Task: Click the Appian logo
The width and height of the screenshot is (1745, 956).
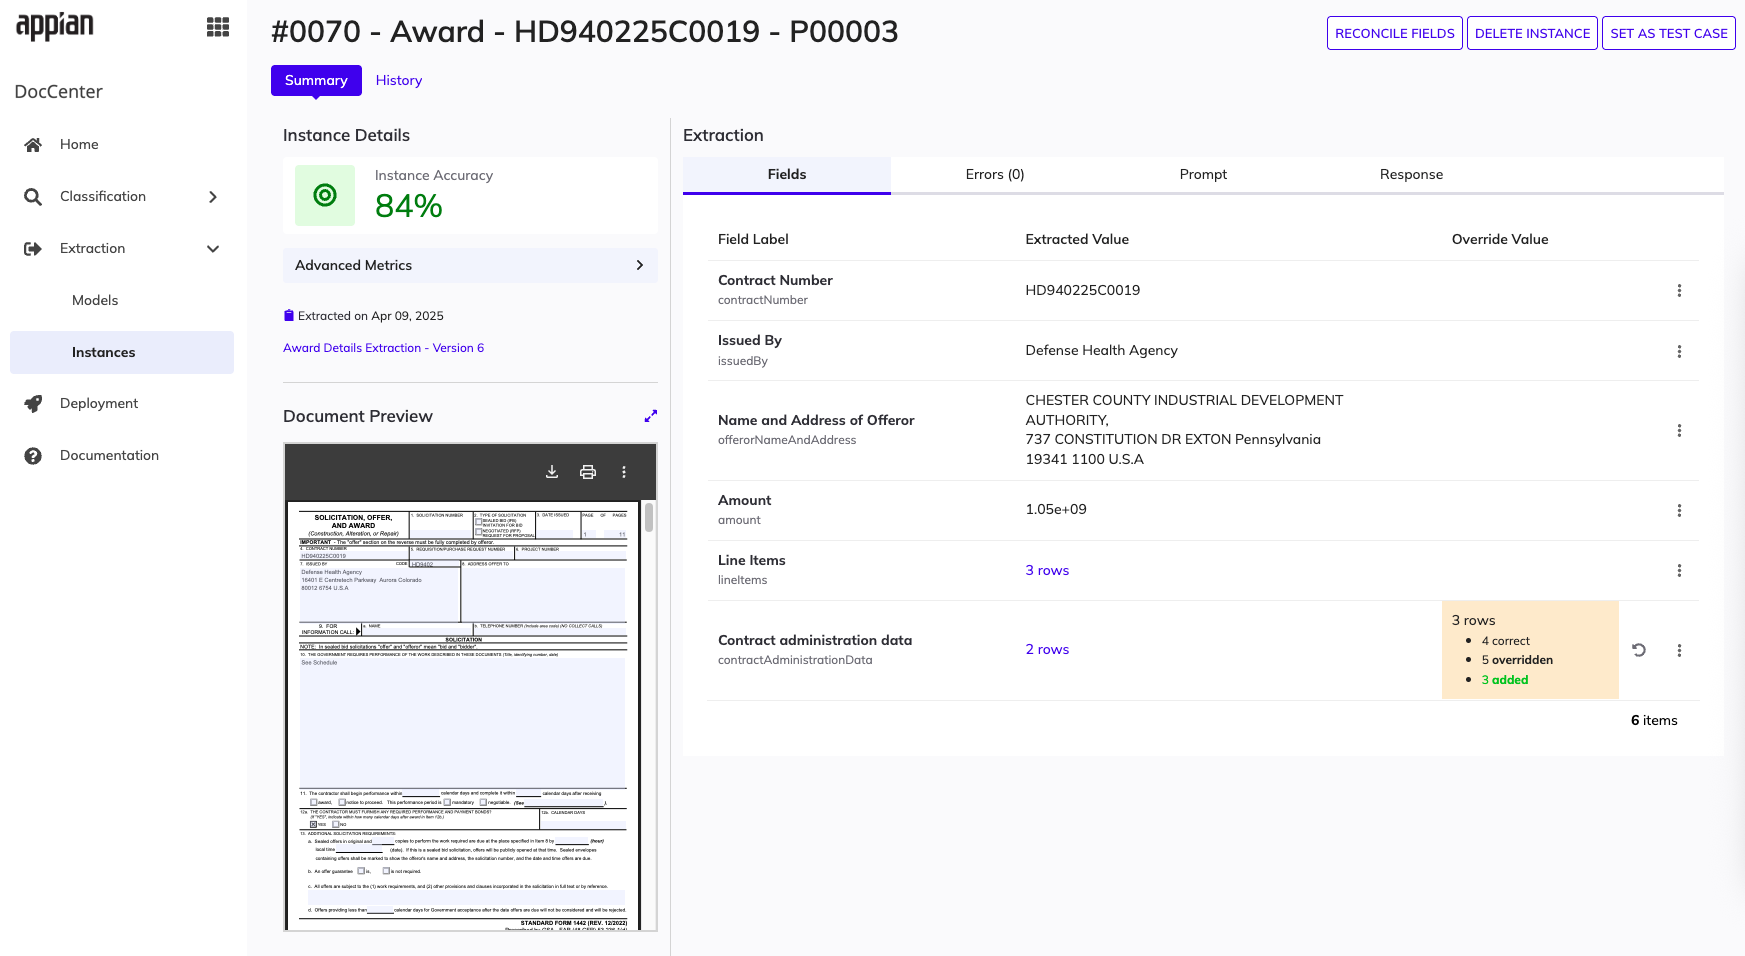Action: coord(55,26)
